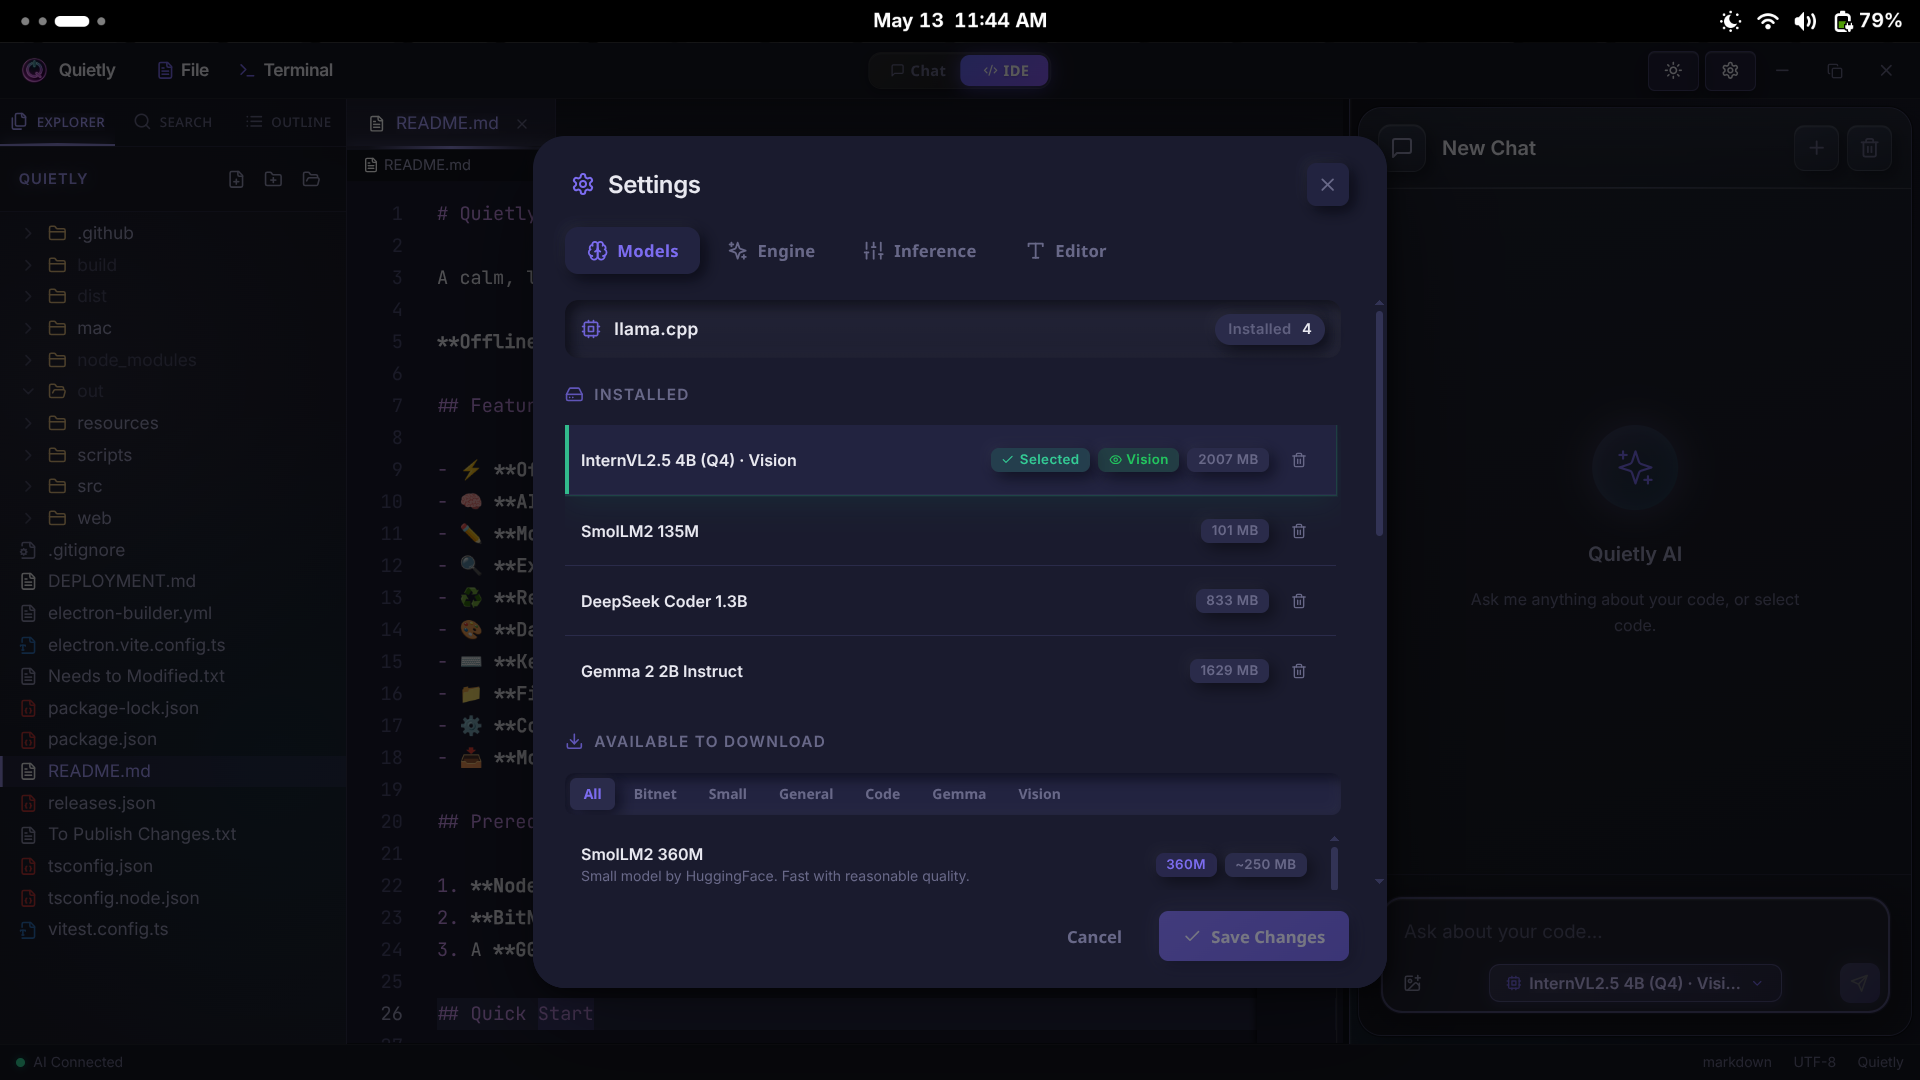Open volume control in system bar
The height and width of the screenshot is (1080, 1920).
pos(1804,21)
